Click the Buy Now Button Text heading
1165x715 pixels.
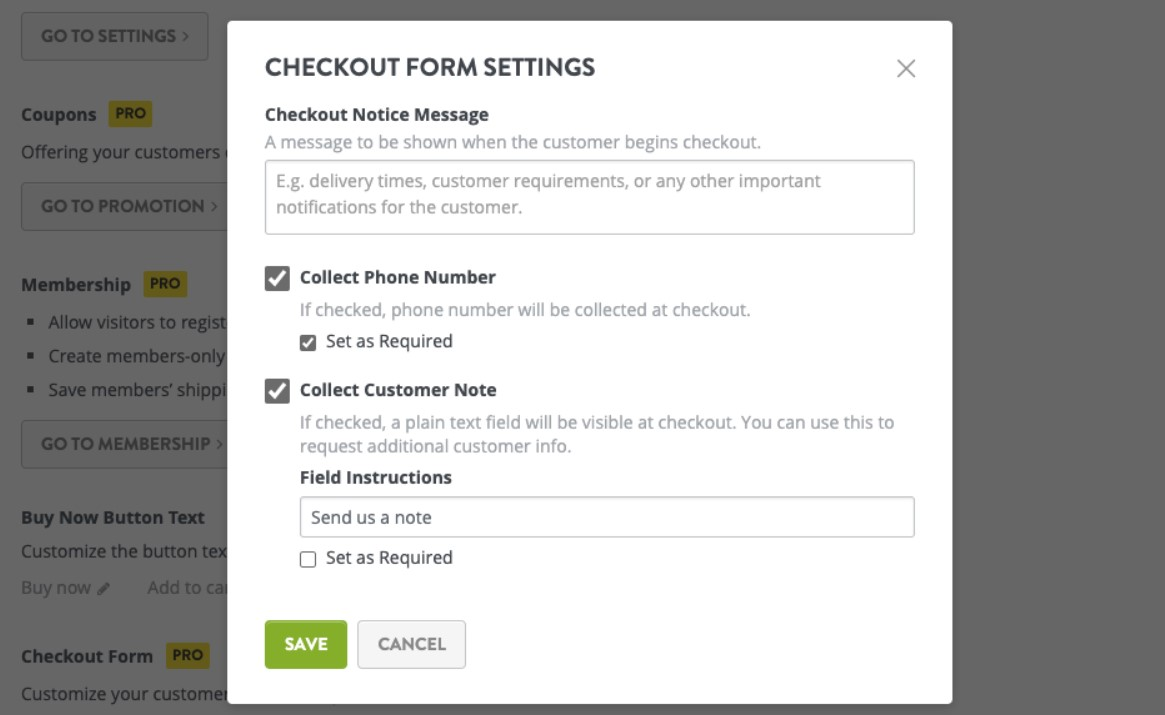click(x=112, y=518)
